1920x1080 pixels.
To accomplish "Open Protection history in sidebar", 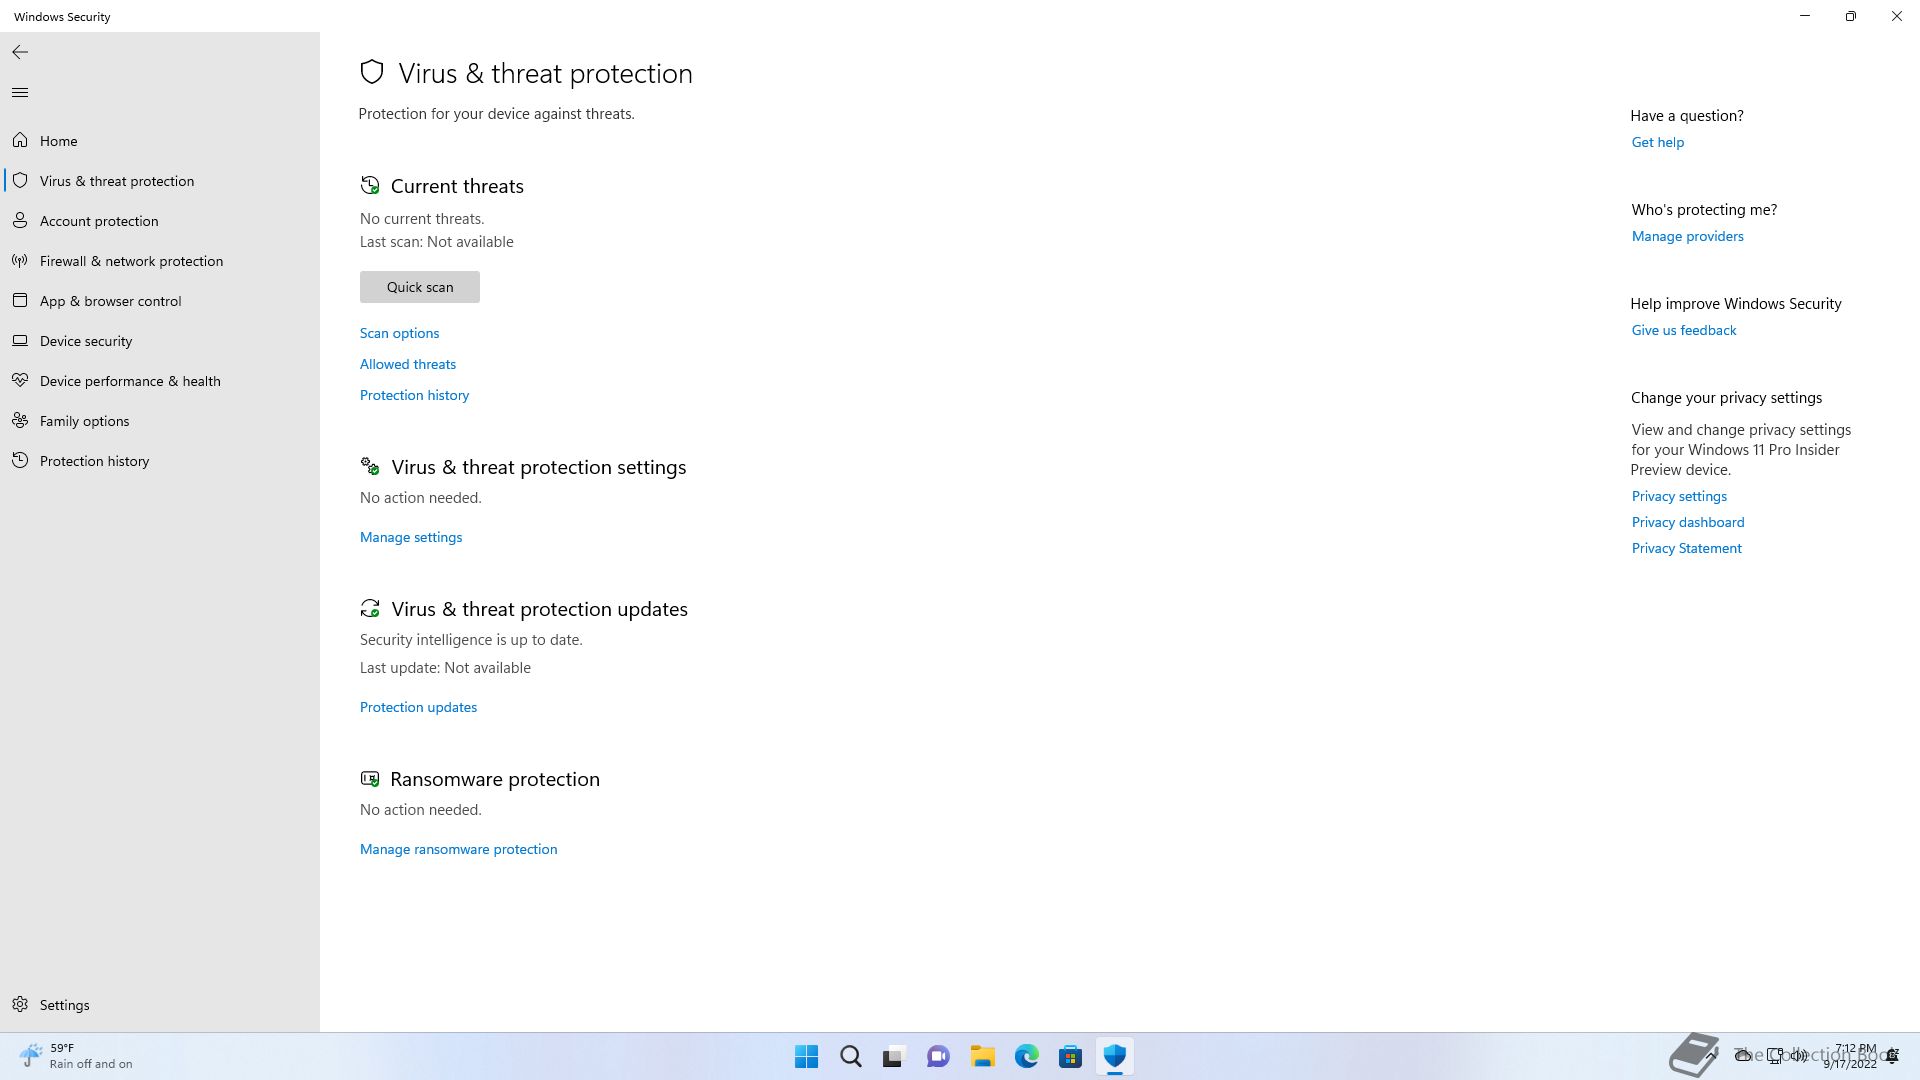I will click(160, 461).
